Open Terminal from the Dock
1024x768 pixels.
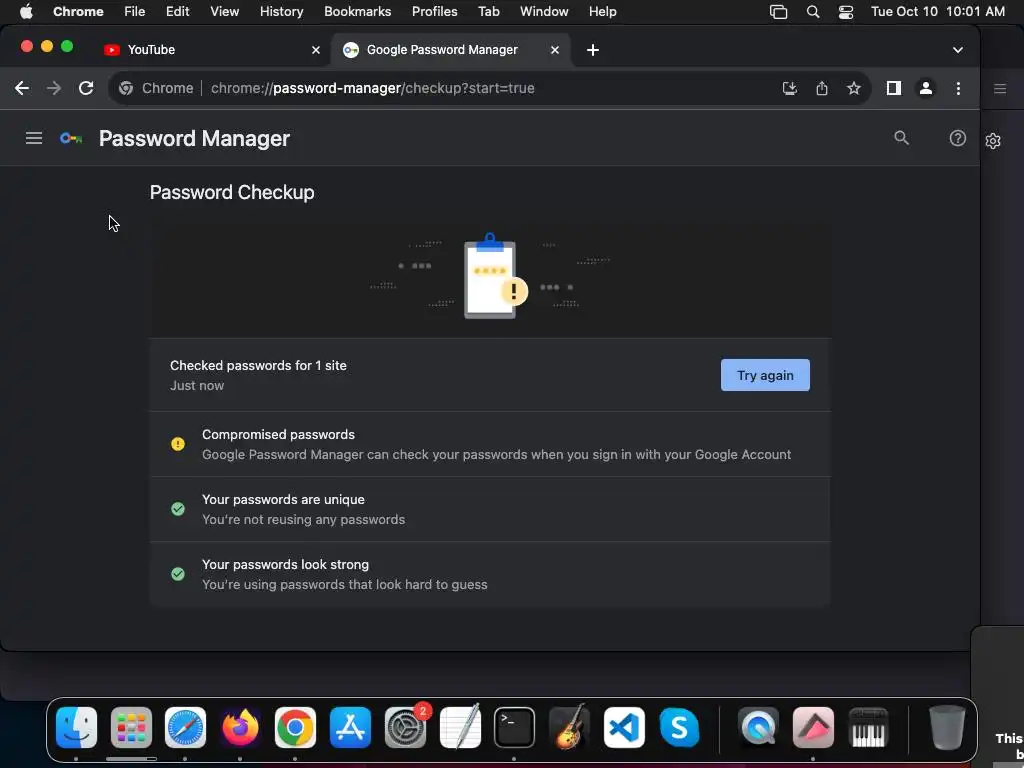(x=515, y=727)
